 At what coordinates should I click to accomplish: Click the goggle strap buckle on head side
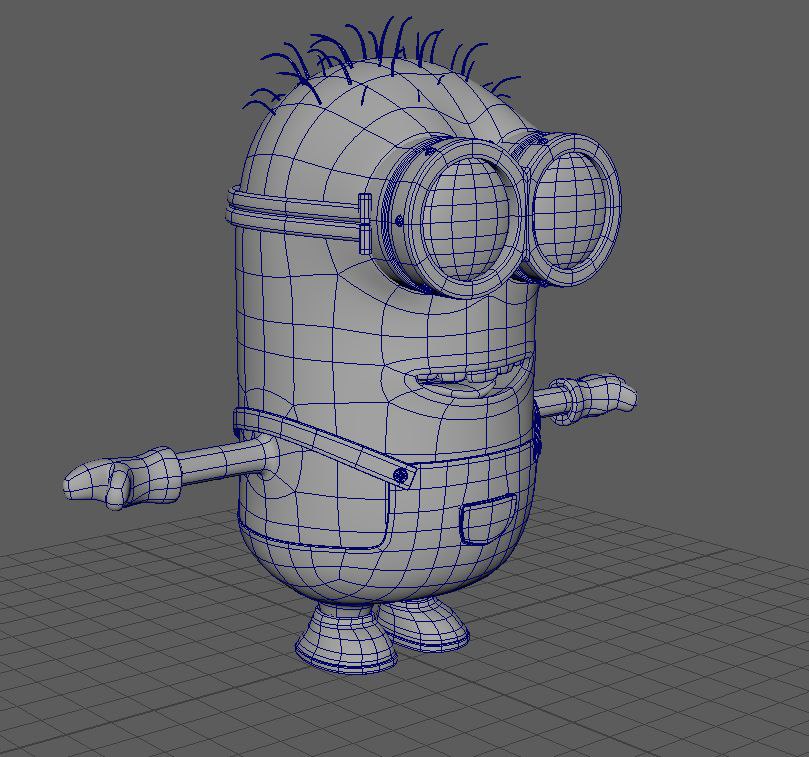(365, 223)
